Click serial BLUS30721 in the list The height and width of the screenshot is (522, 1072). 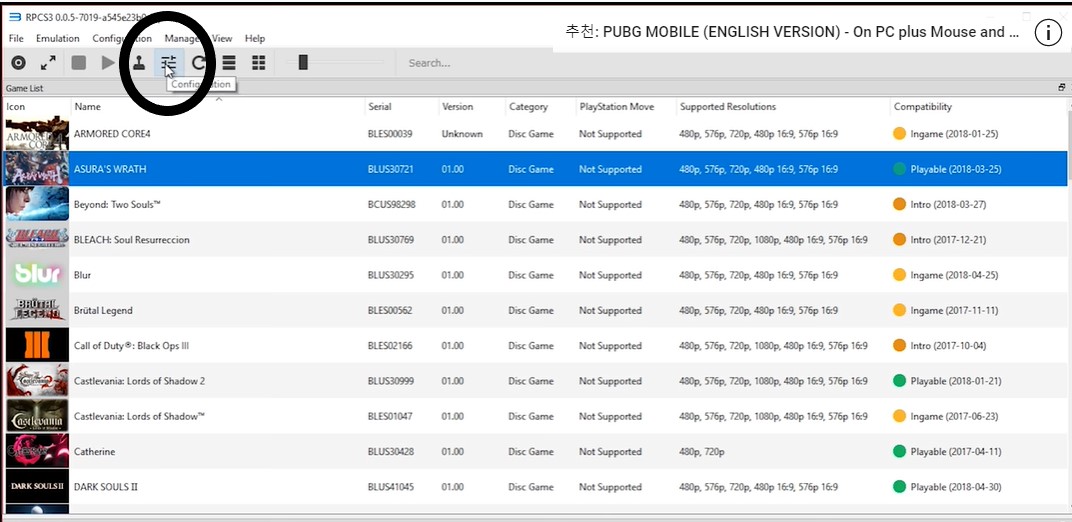click(390, 169)
